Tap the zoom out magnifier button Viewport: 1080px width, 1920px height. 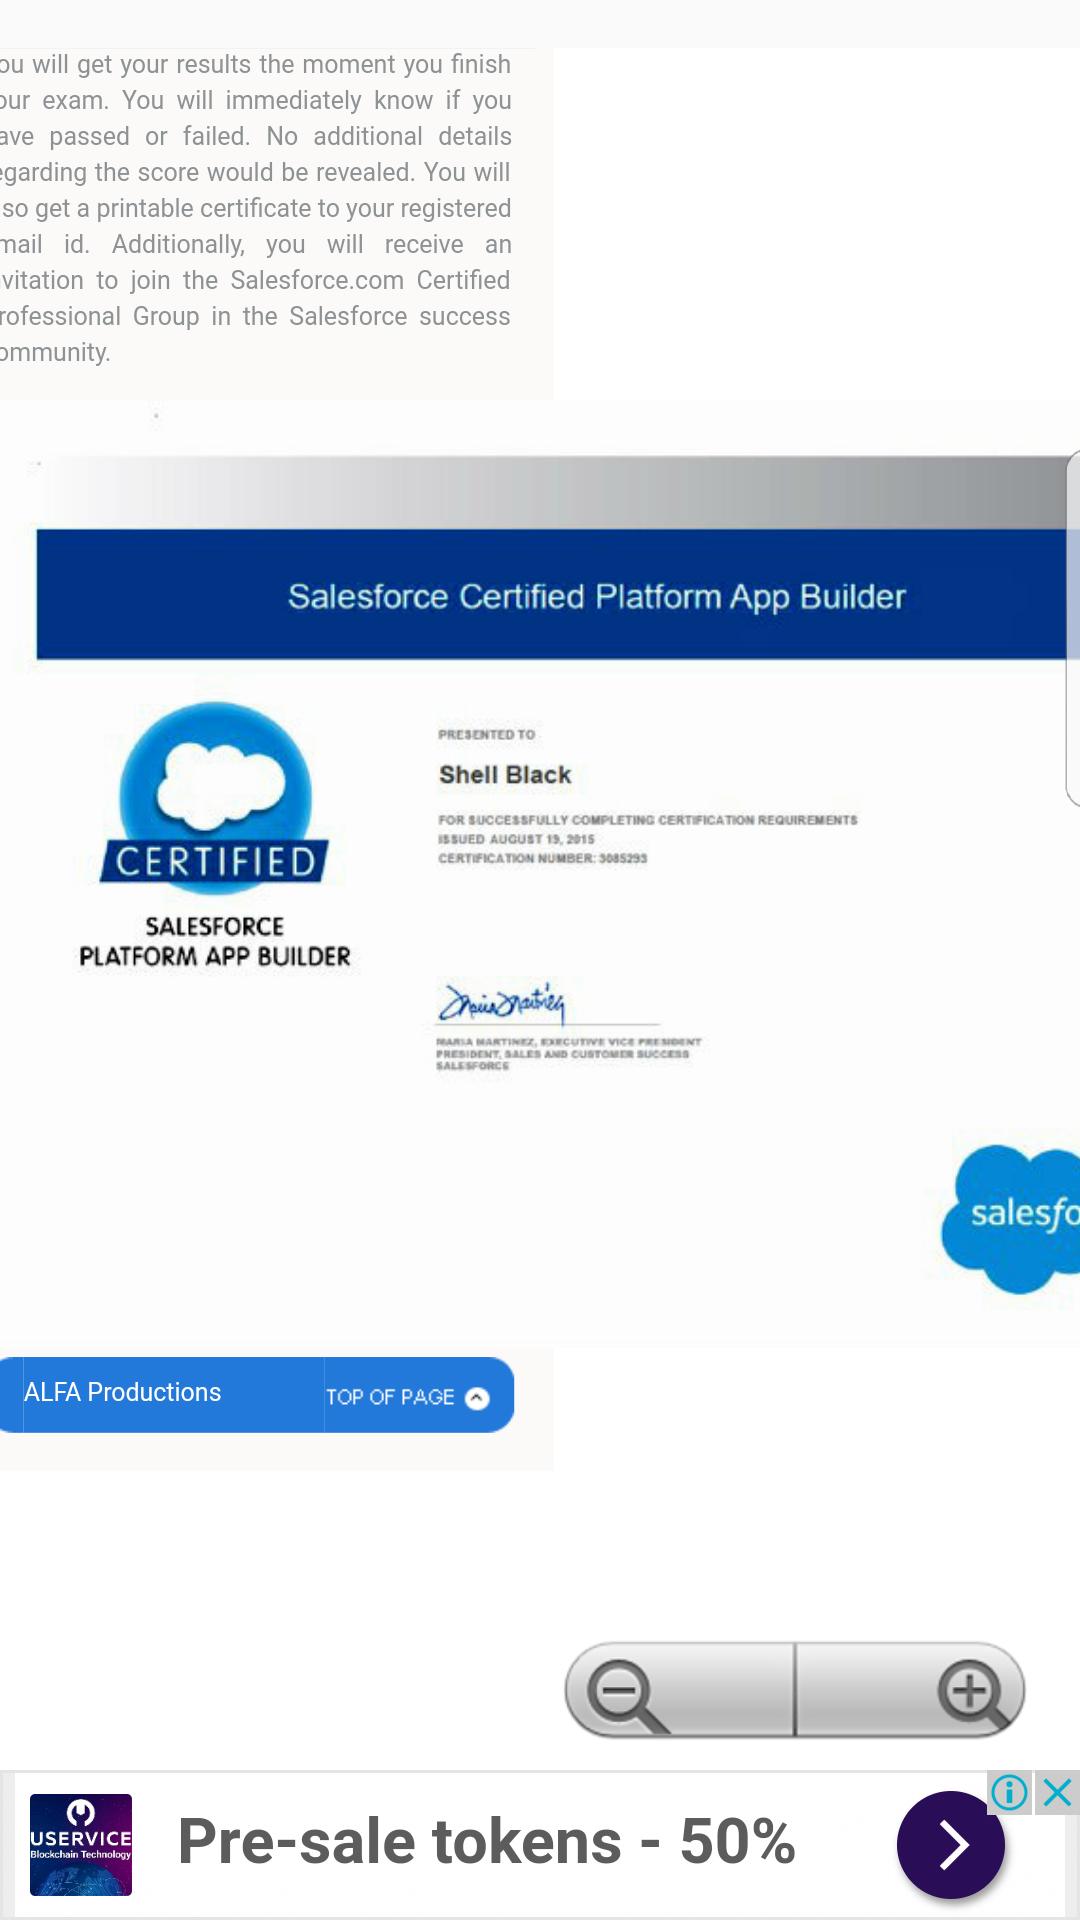(x=680, y=1690)
